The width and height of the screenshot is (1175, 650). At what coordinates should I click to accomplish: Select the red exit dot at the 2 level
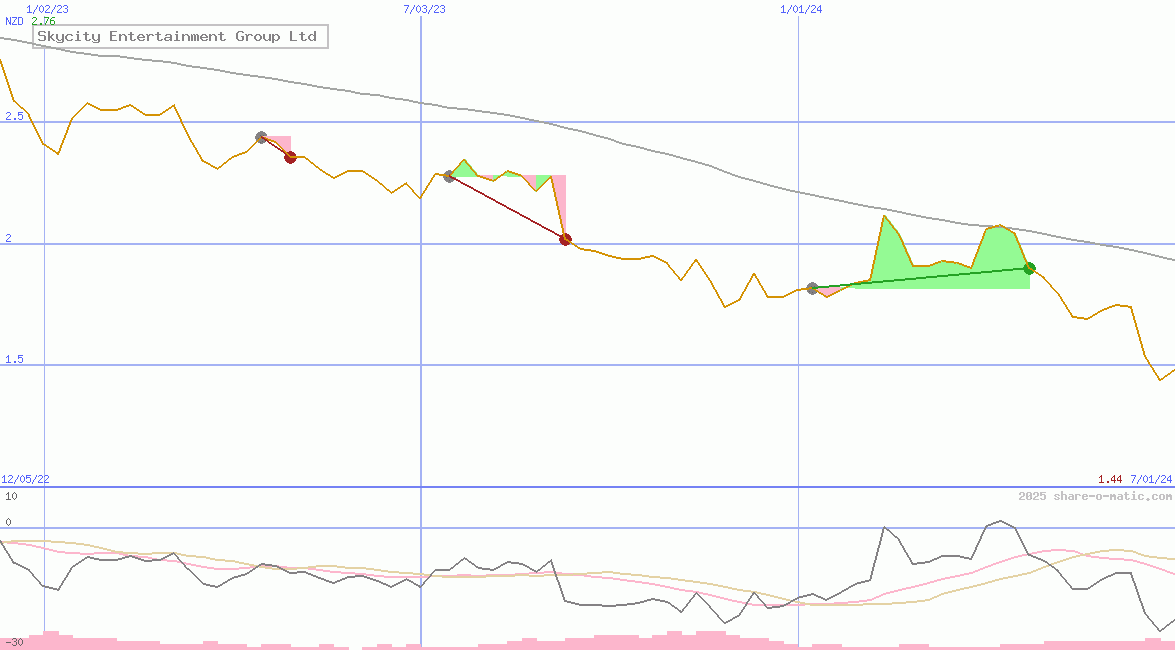(565, 239)
